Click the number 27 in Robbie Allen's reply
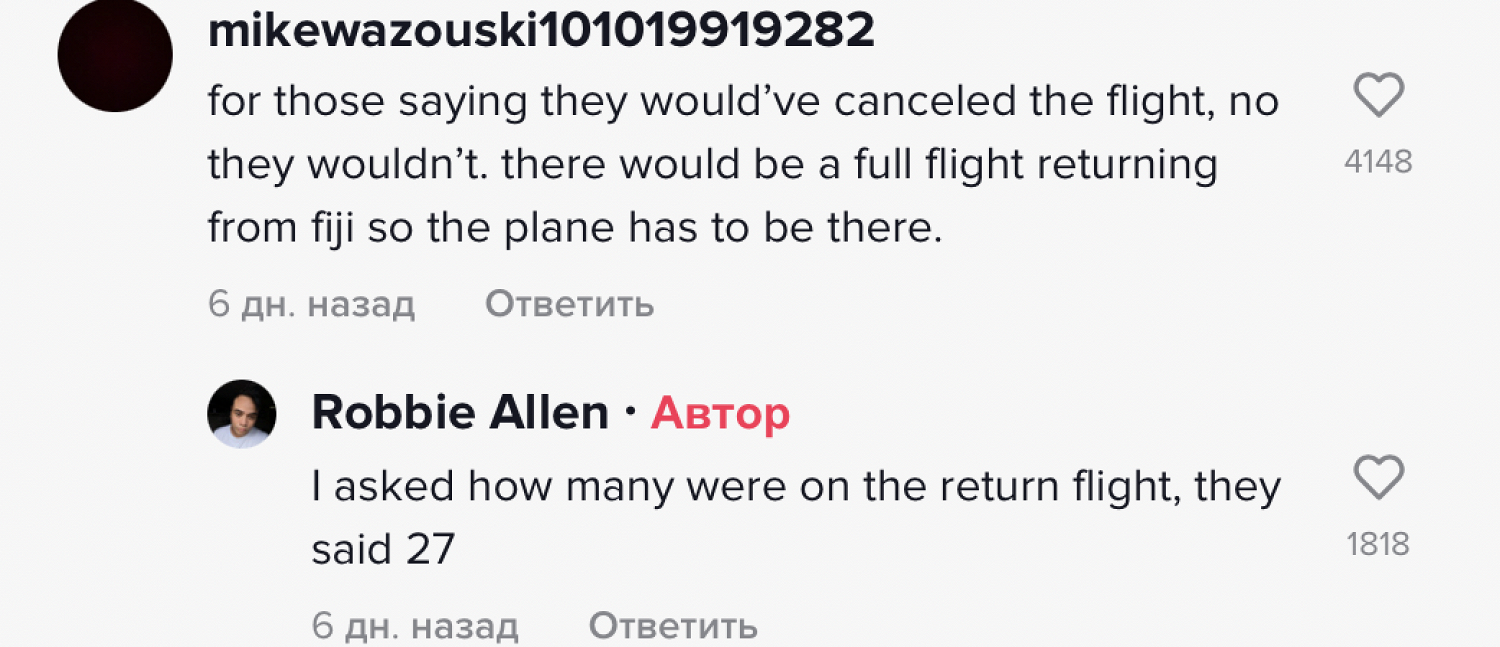Image resolution: width=1500 pixels, height=647 pixels. tap(430, 550)
